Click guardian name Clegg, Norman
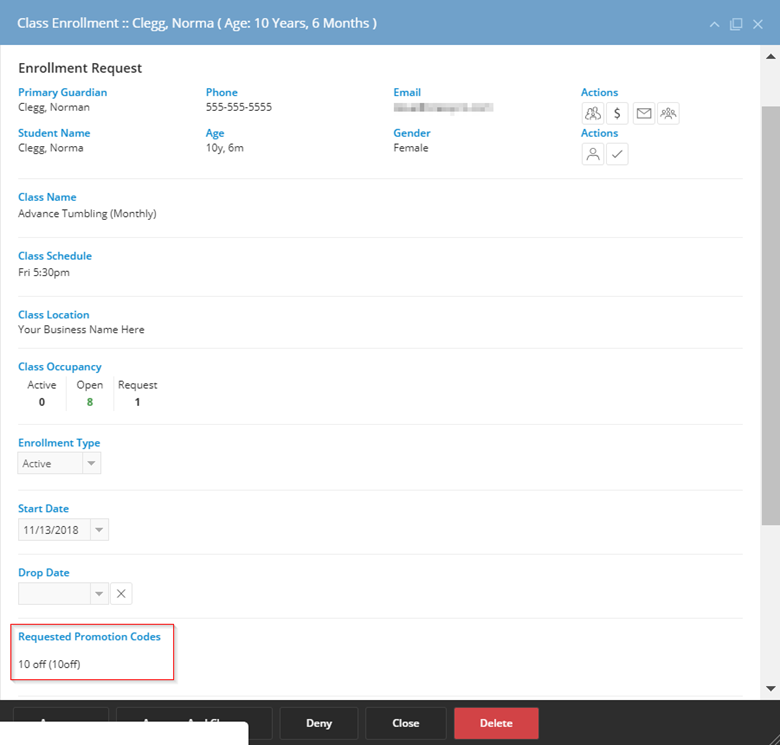This screenshot has width=780, height=745. click(x=54, y=107)
